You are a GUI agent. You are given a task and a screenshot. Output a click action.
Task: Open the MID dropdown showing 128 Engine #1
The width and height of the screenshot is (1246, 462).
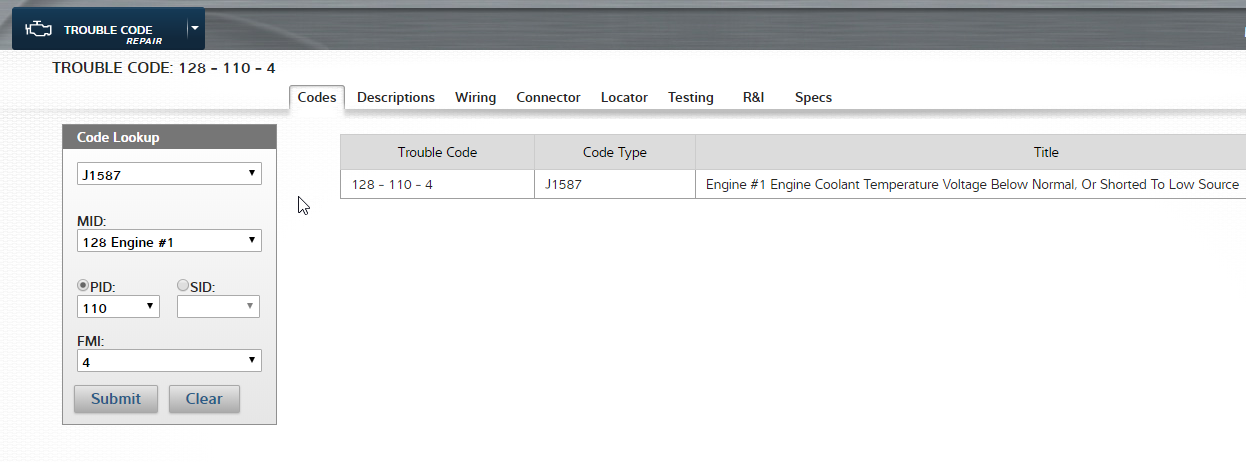click(x=169, y=241)
